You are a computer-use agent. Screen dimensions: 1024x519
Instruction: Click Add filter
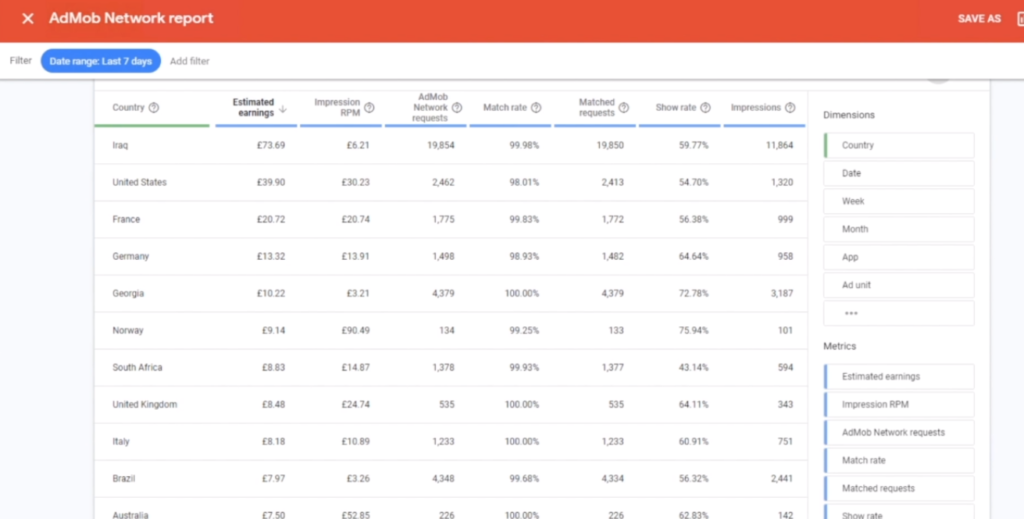click(189, 61)
